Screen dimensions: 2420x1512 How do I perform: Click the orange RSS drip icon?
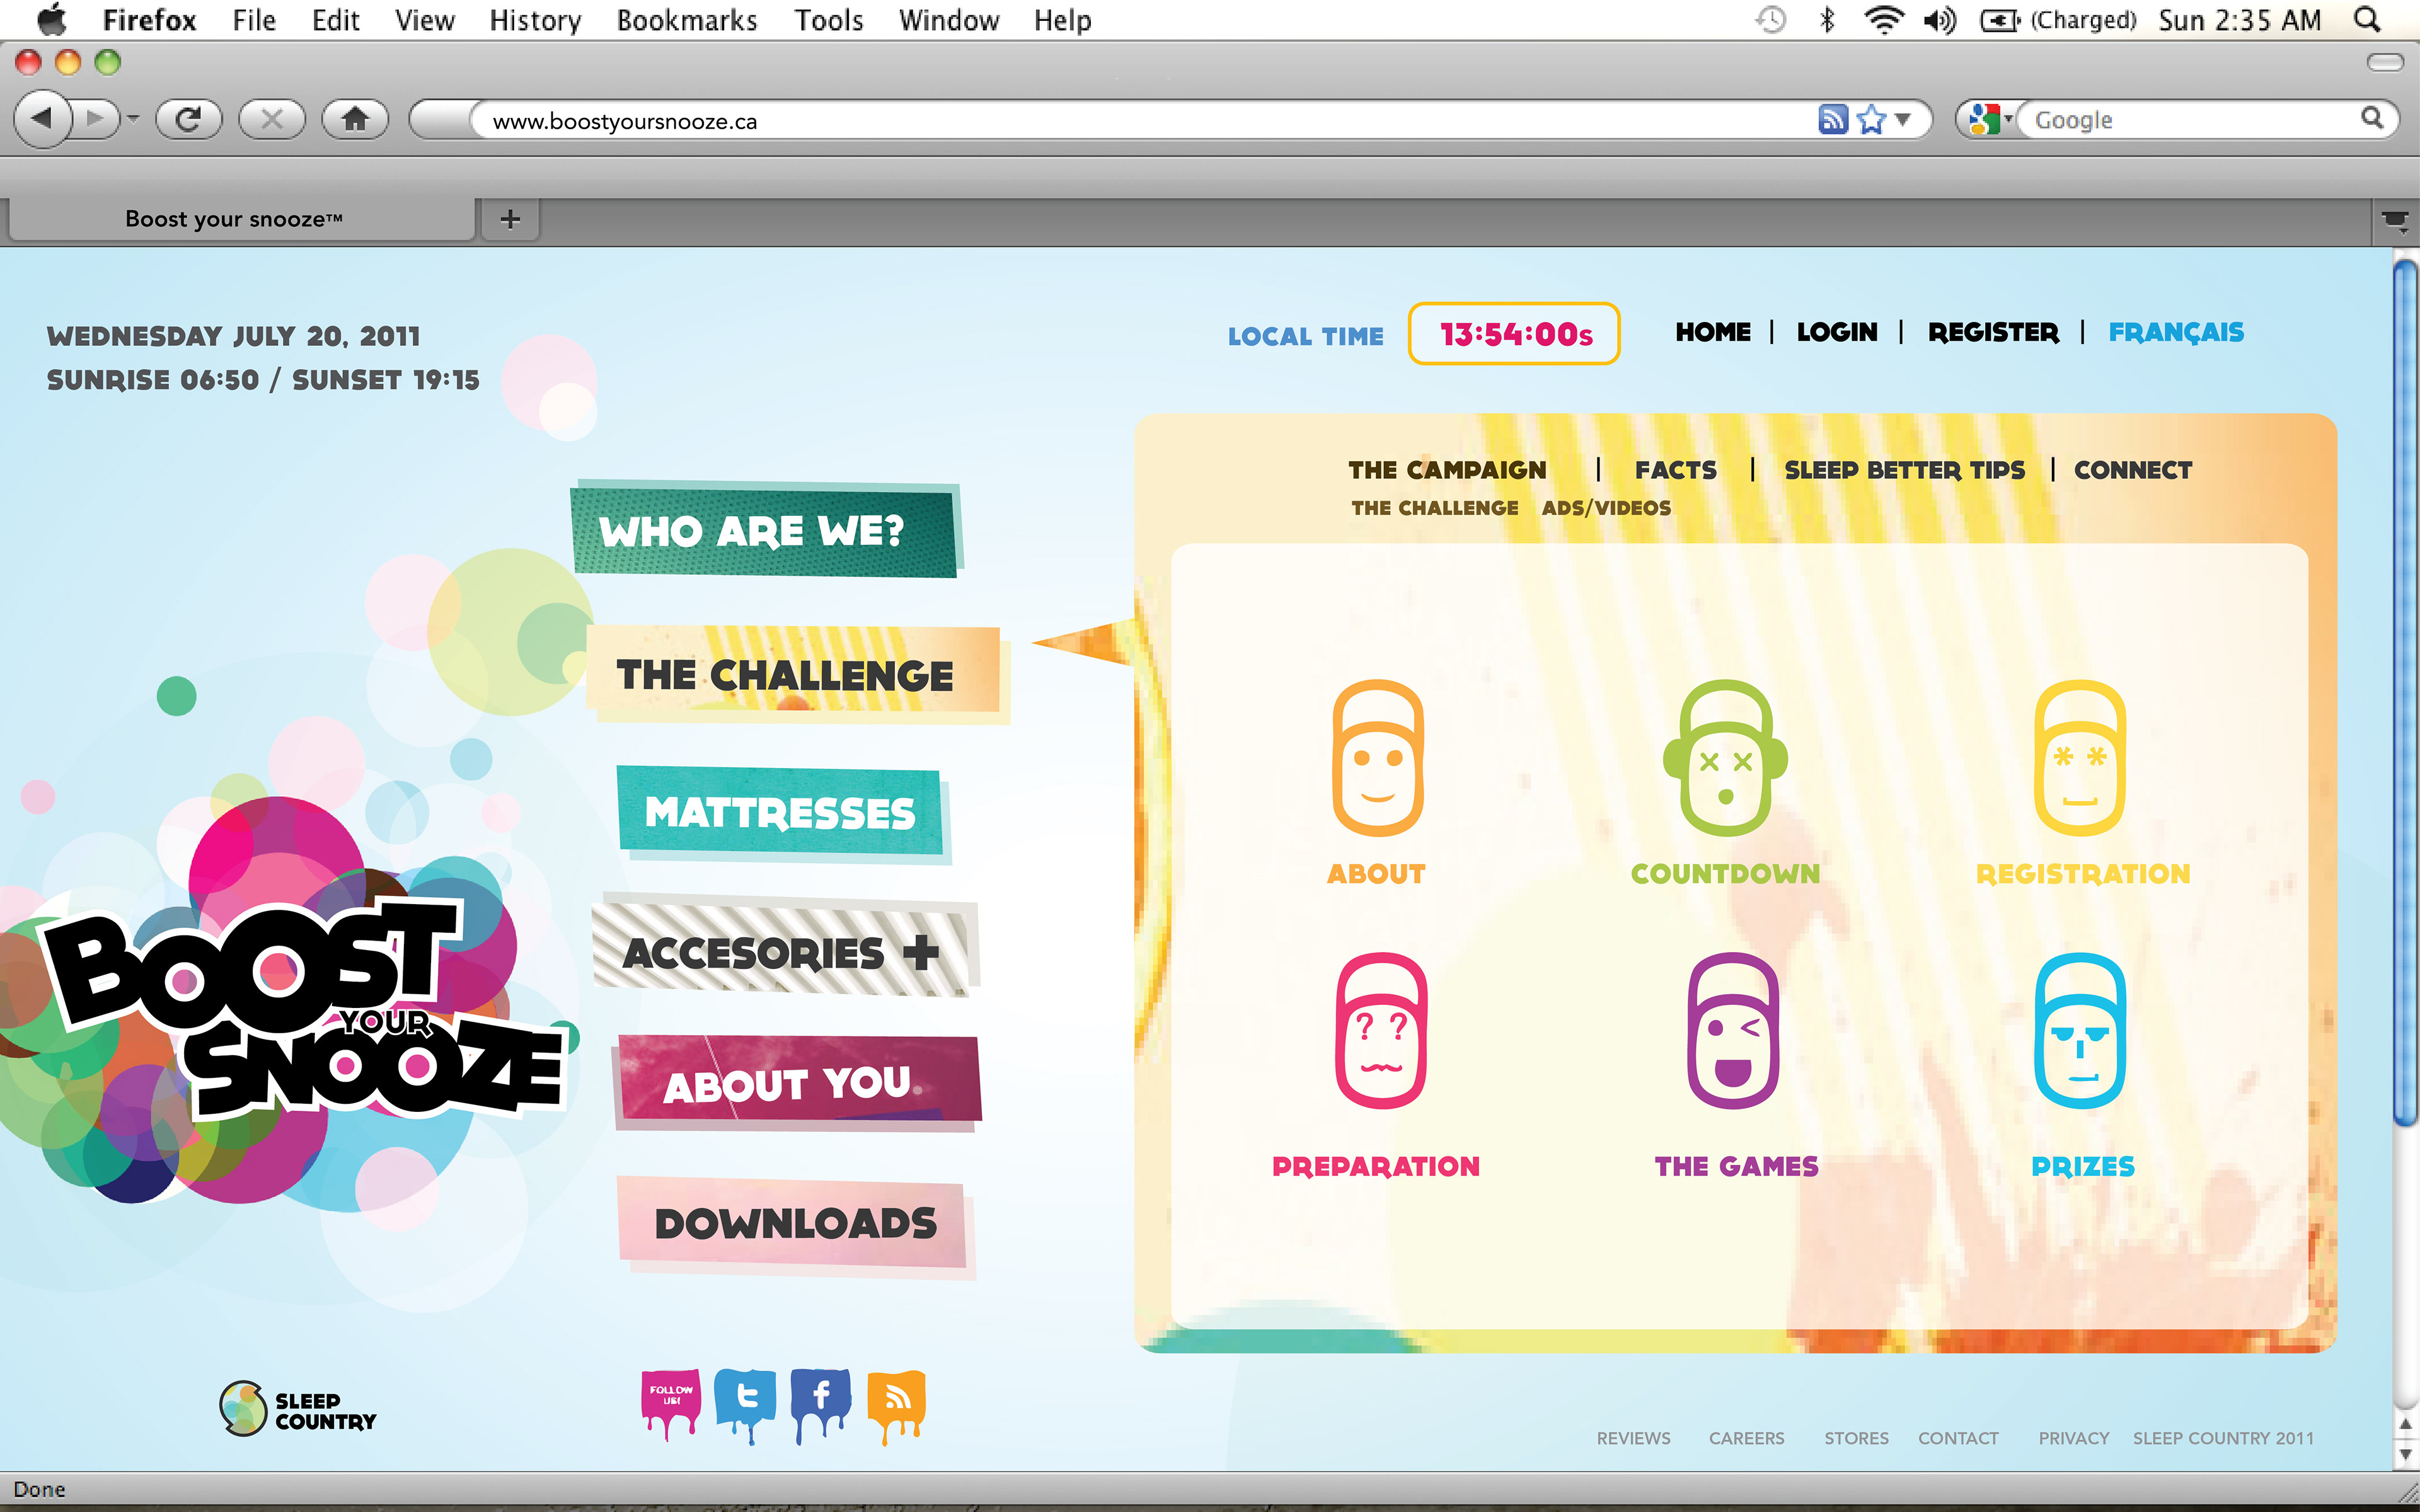[x=896, y=1405]
